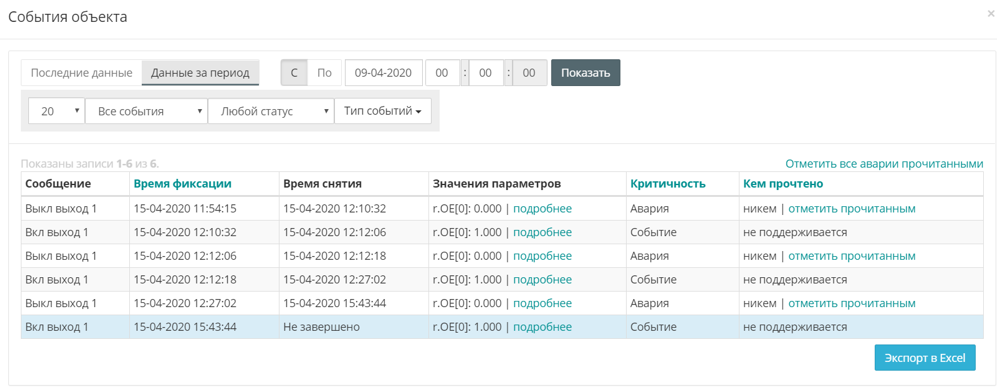997x391 pixels.
Task: Click отметить прочитанным for 12:27:02 event
Action: tap(852, 303)
